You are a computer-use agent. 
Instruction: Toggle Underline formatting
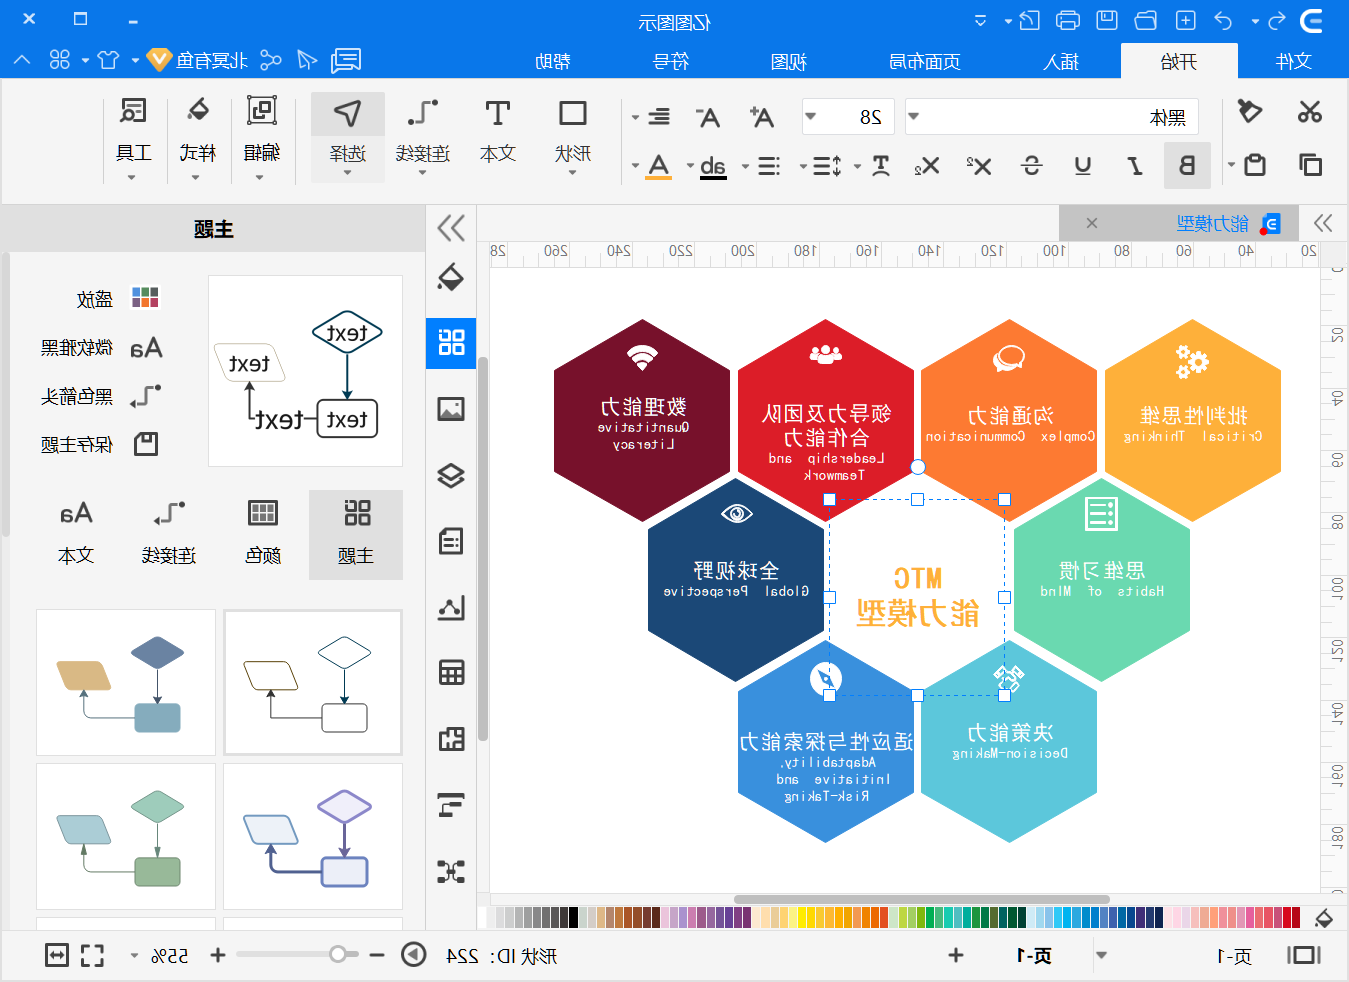(1083, 165)
